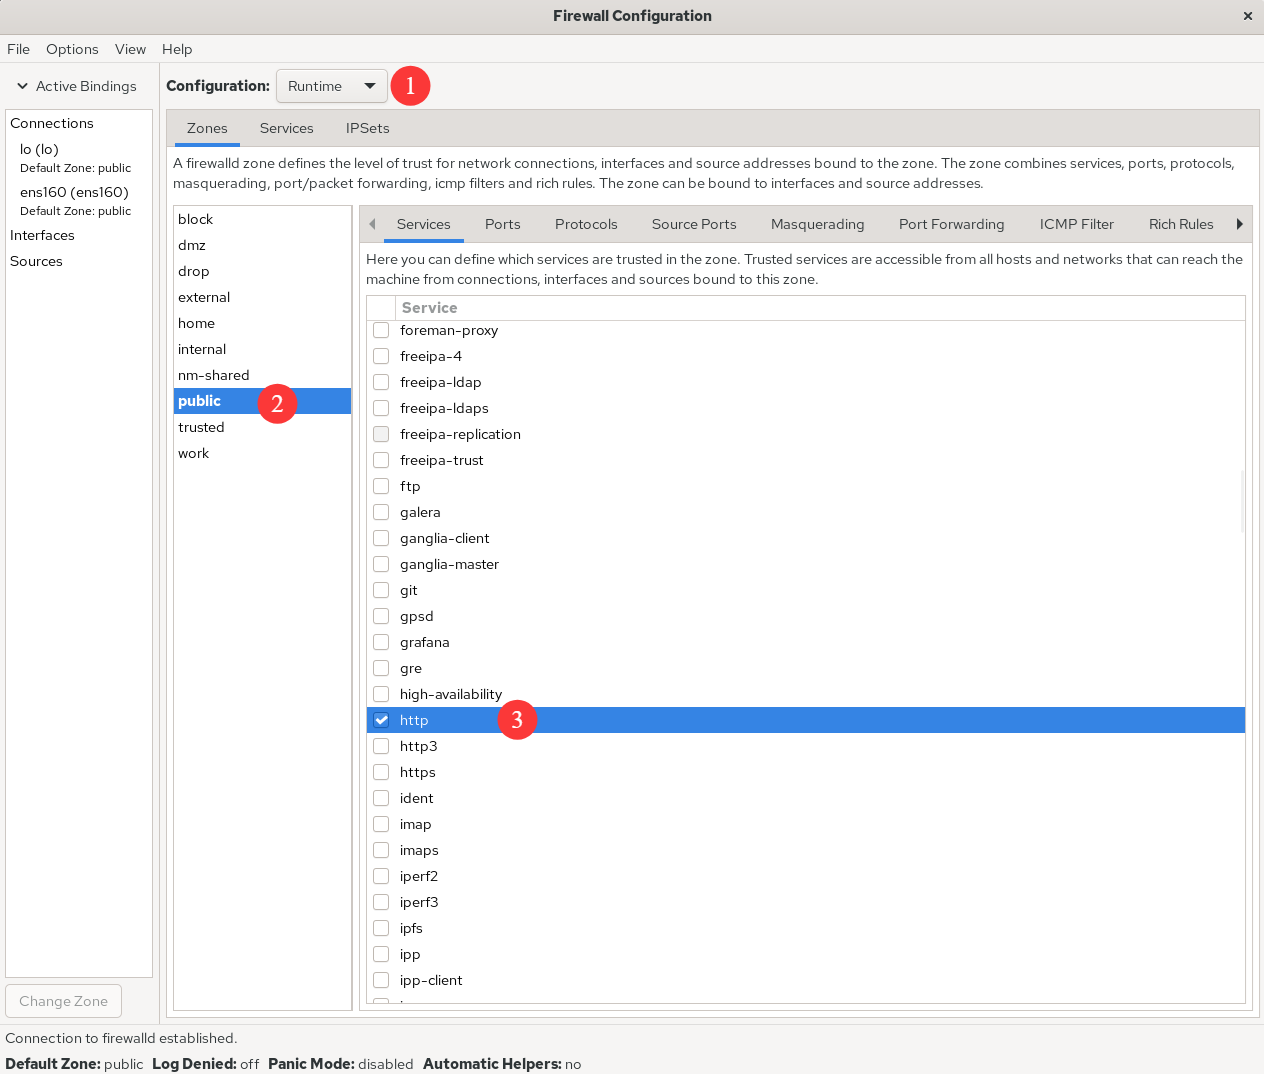Uncheck the http service checkbox
Viewport: 1264px width, 1074px height.
[381, 720]
